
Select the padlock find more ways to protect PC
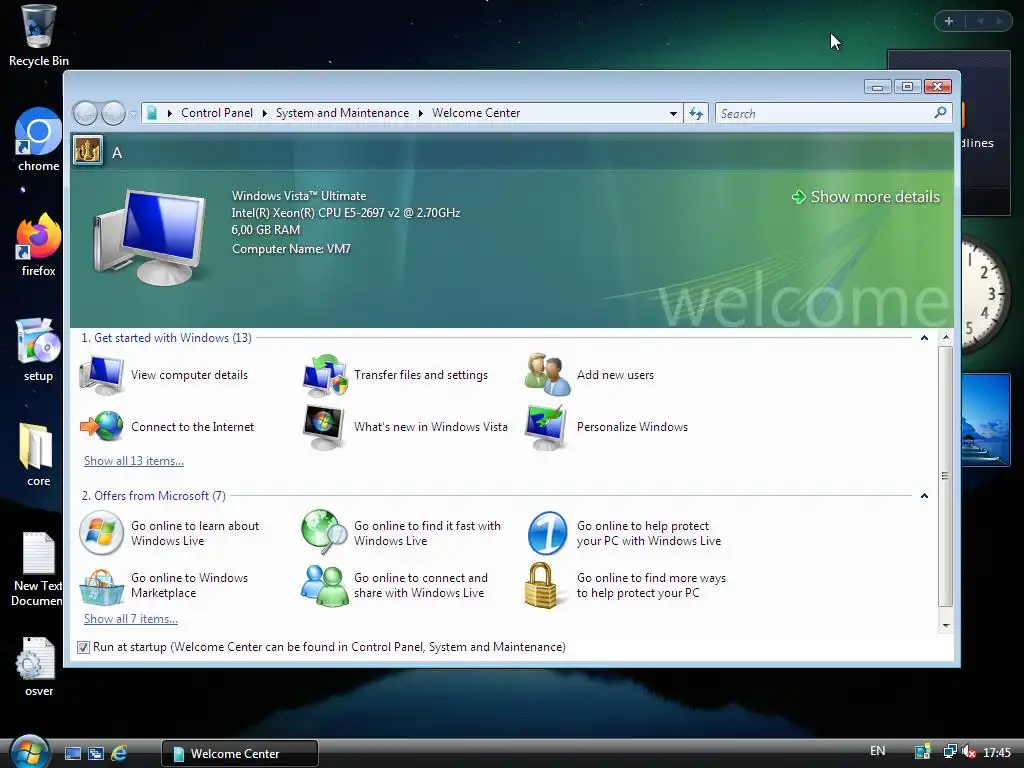pyautogui.click(x=541, y=585)
